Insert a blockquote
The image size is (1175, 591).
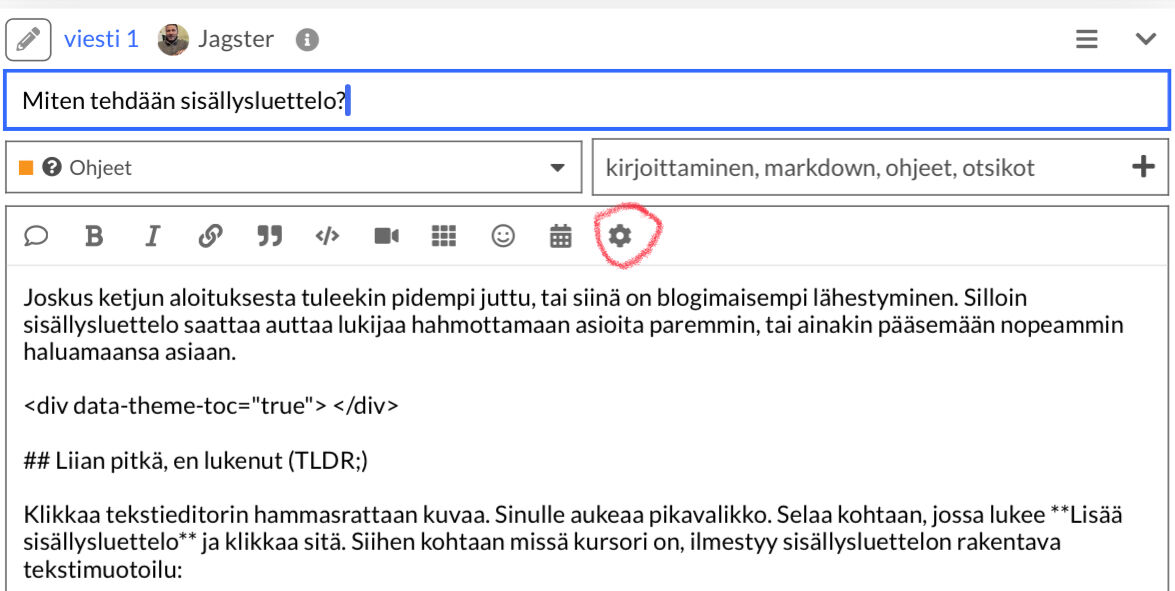(269, 236)
